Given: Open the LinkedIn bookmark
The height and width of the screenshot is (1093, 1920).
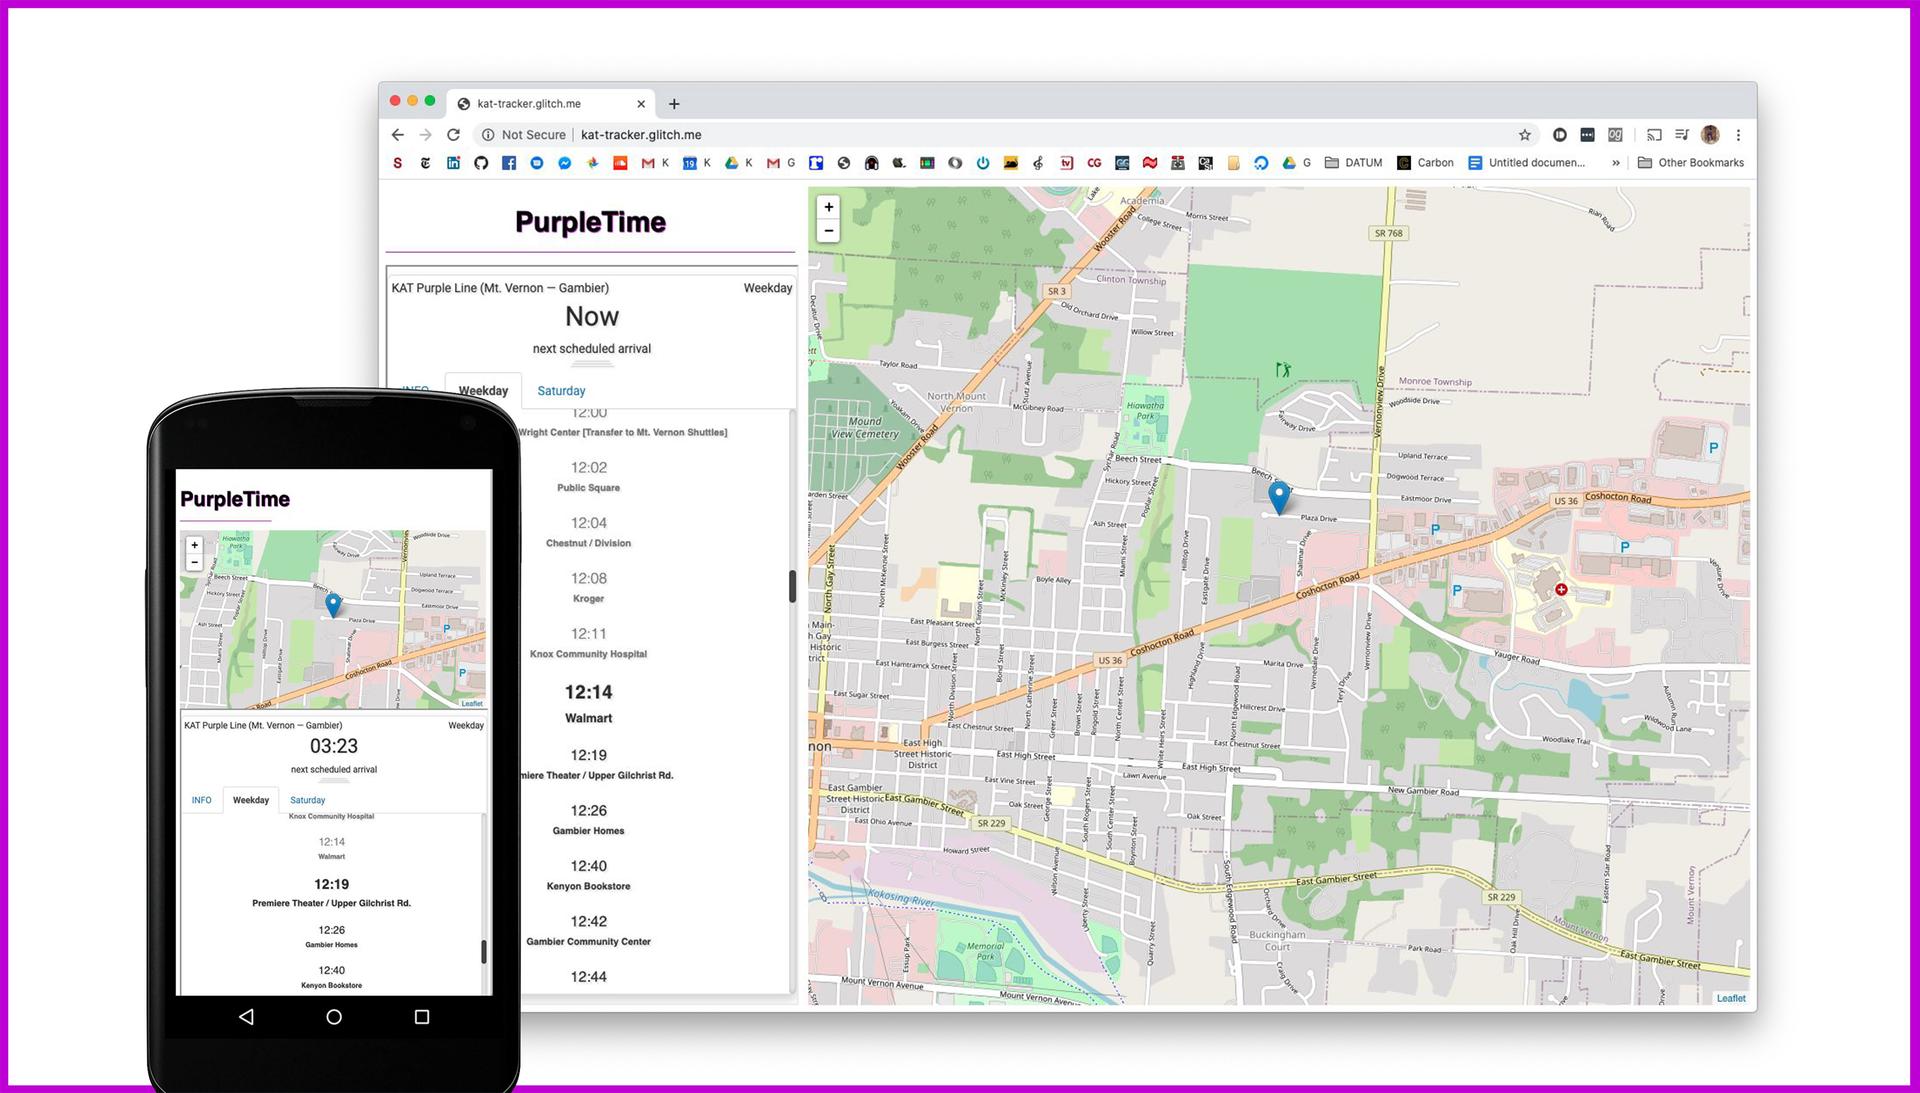Looking at the screenshot, I should pos(452,162).
